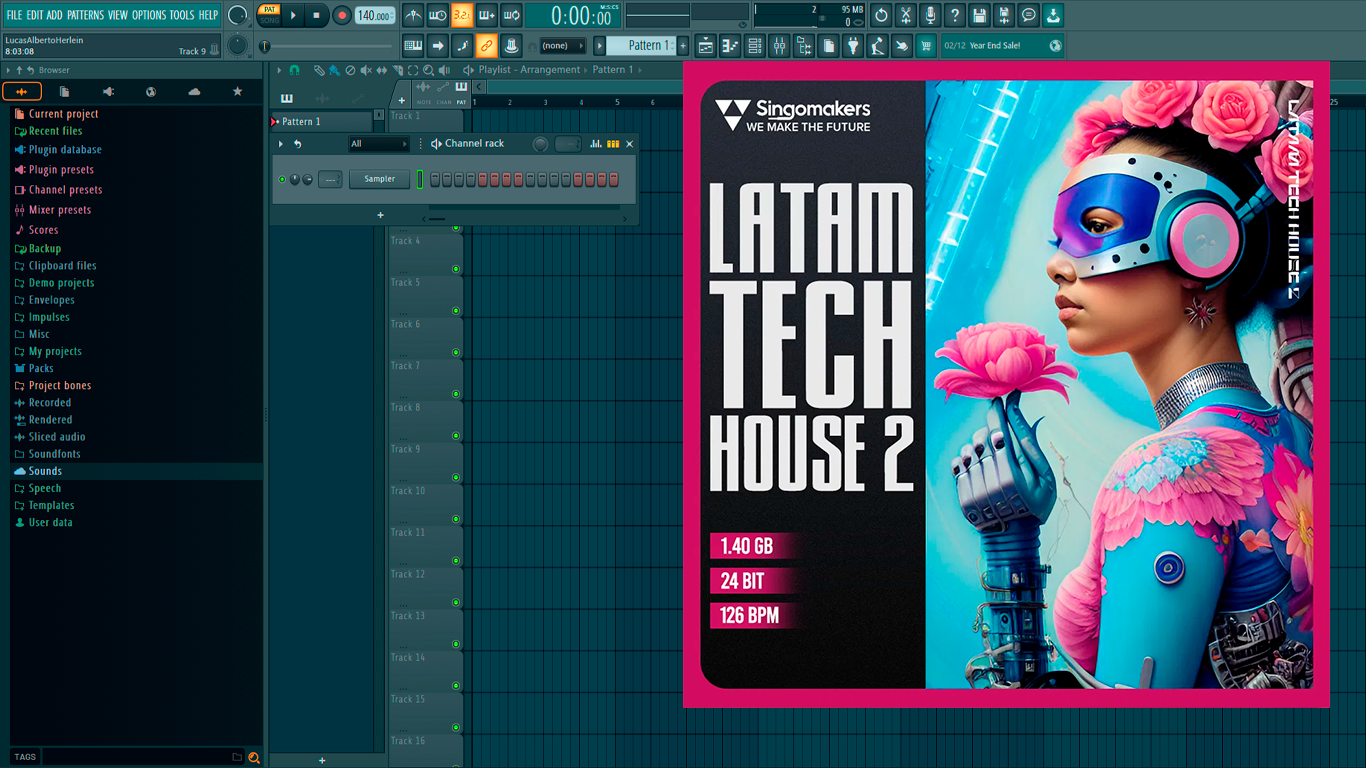Viewport: 1366px width, 768px height.
Task: Open the Mixer view icon
Action: click(779, 45)
